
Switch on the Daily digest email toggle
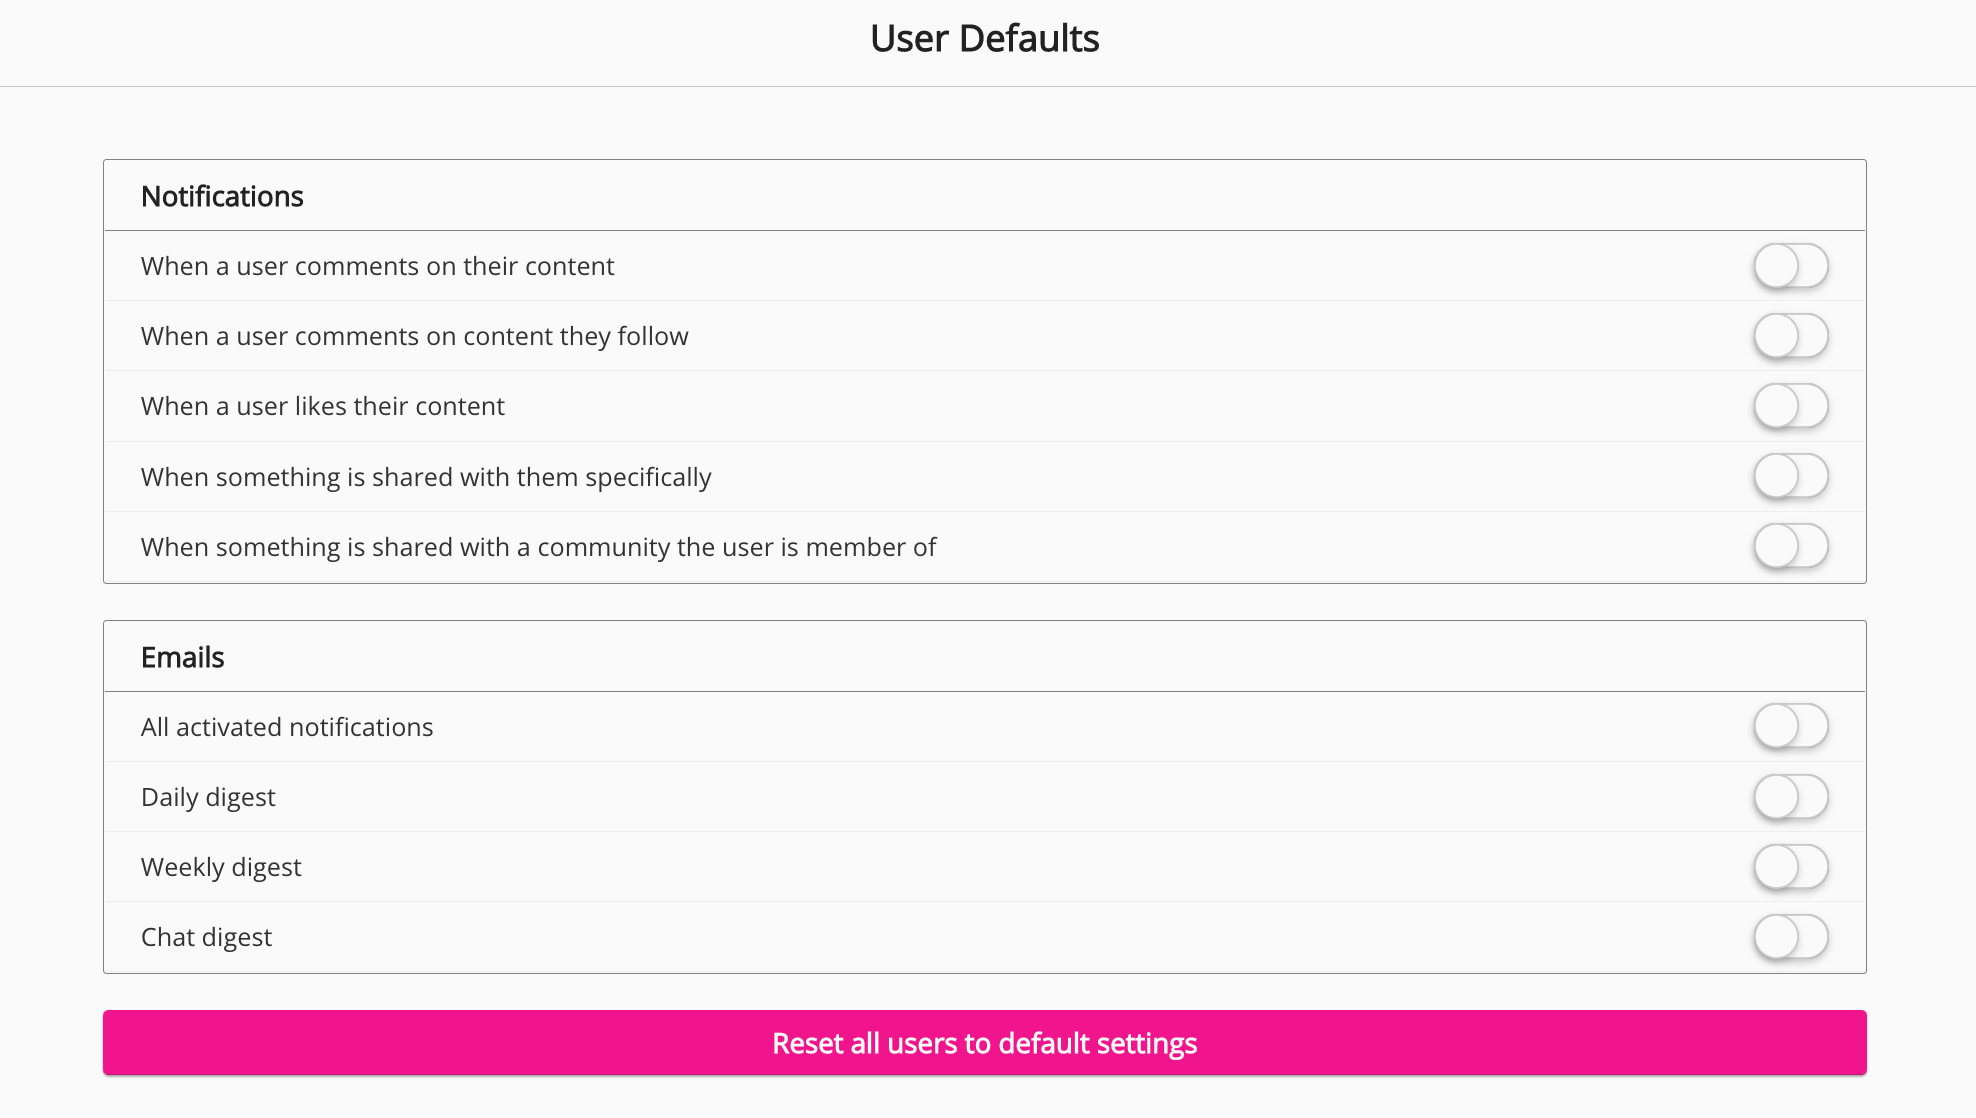(x=1790, y=797)
